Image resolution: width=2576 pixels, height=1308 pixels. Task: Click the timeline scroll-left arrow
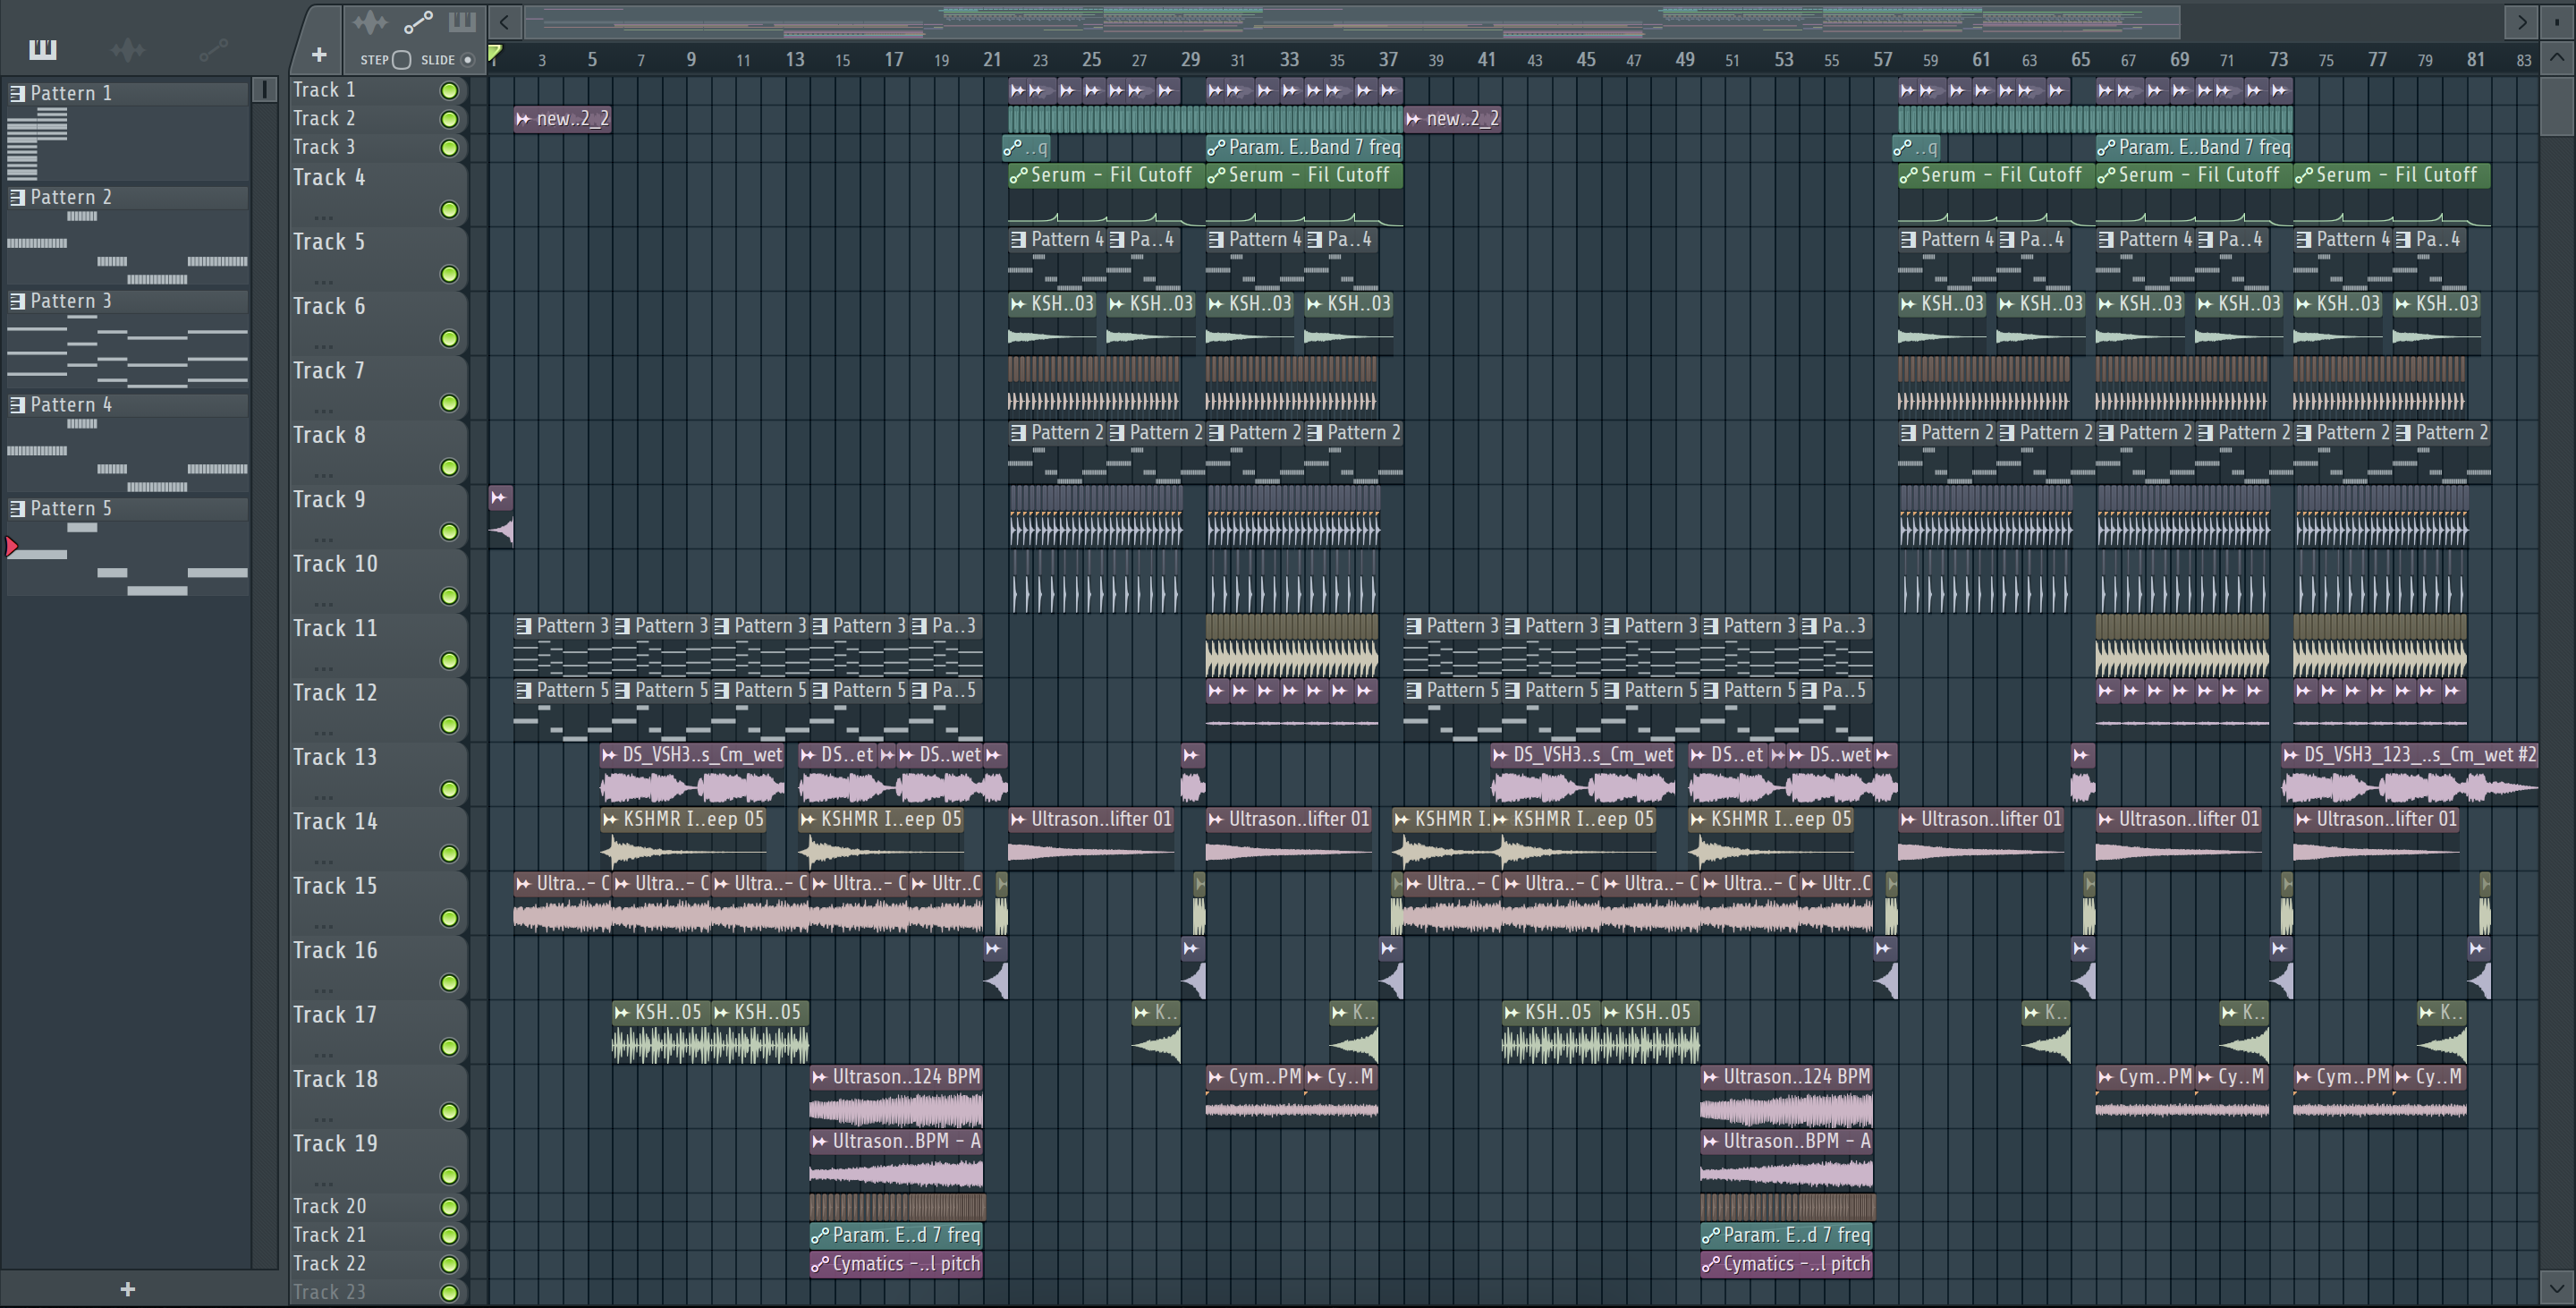point(505,21)
